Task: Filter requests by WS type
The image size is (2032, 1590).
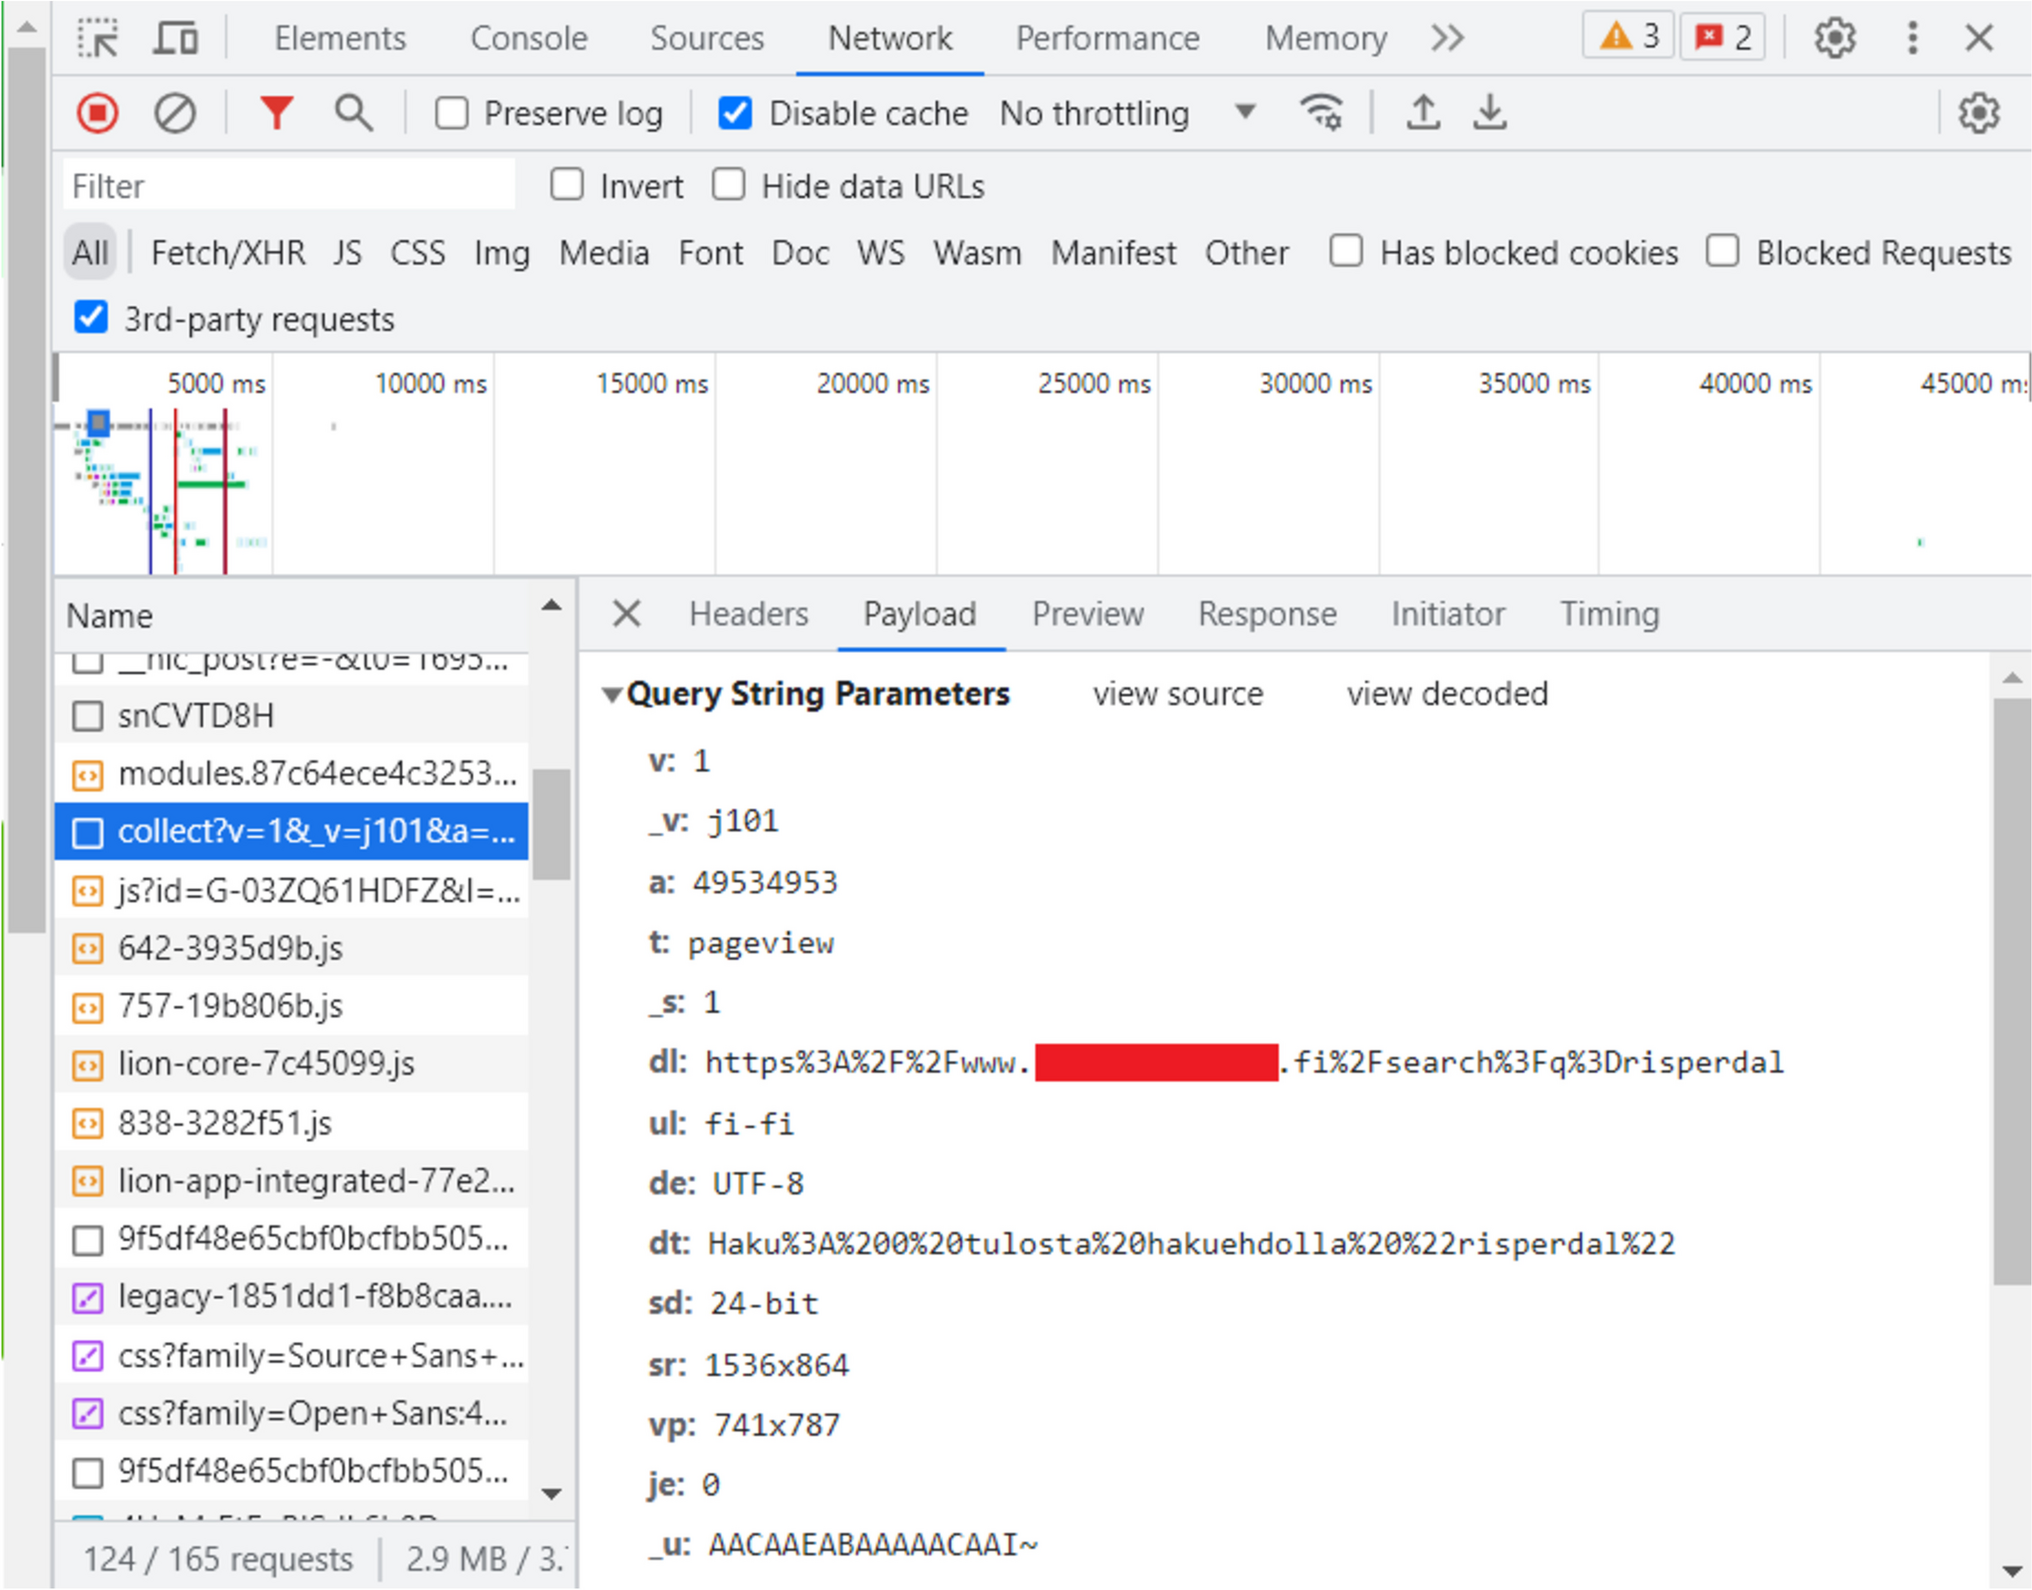Action: 880,252
